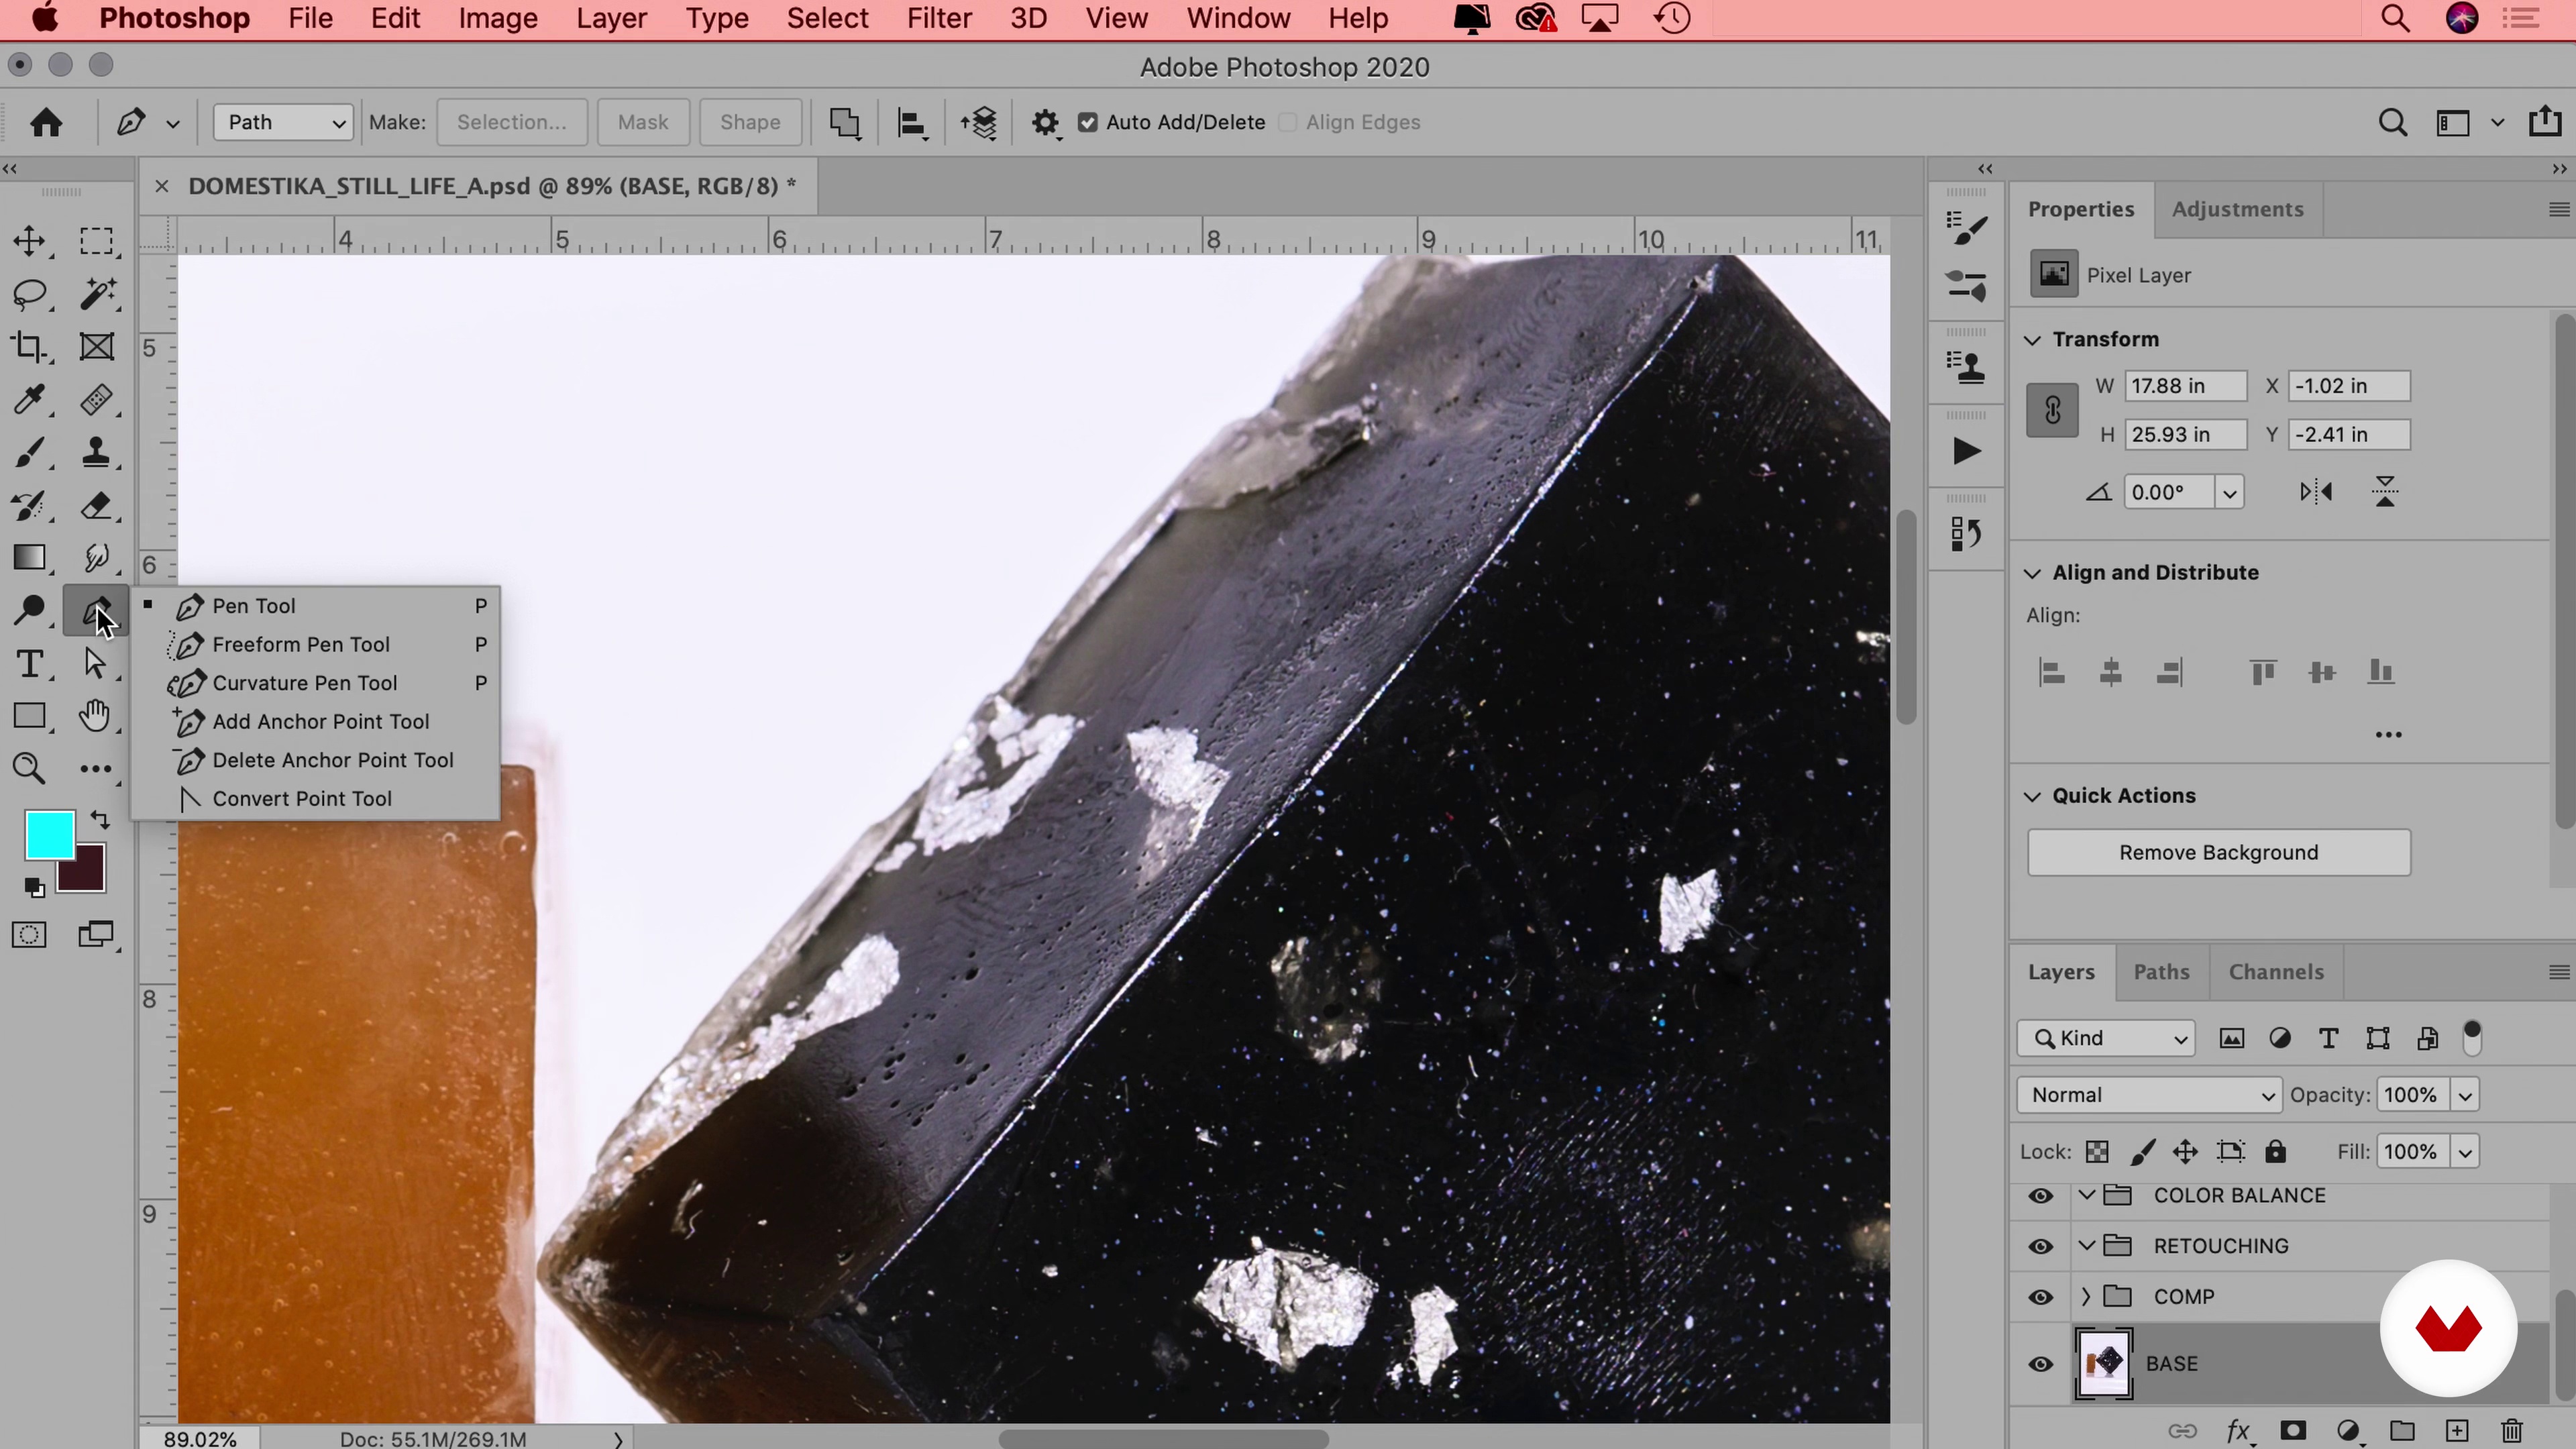This screenshot has height=1449, width=2576.
Task: Choose Convert Point Tool from flyout
Action: click(x=315, y=799)
